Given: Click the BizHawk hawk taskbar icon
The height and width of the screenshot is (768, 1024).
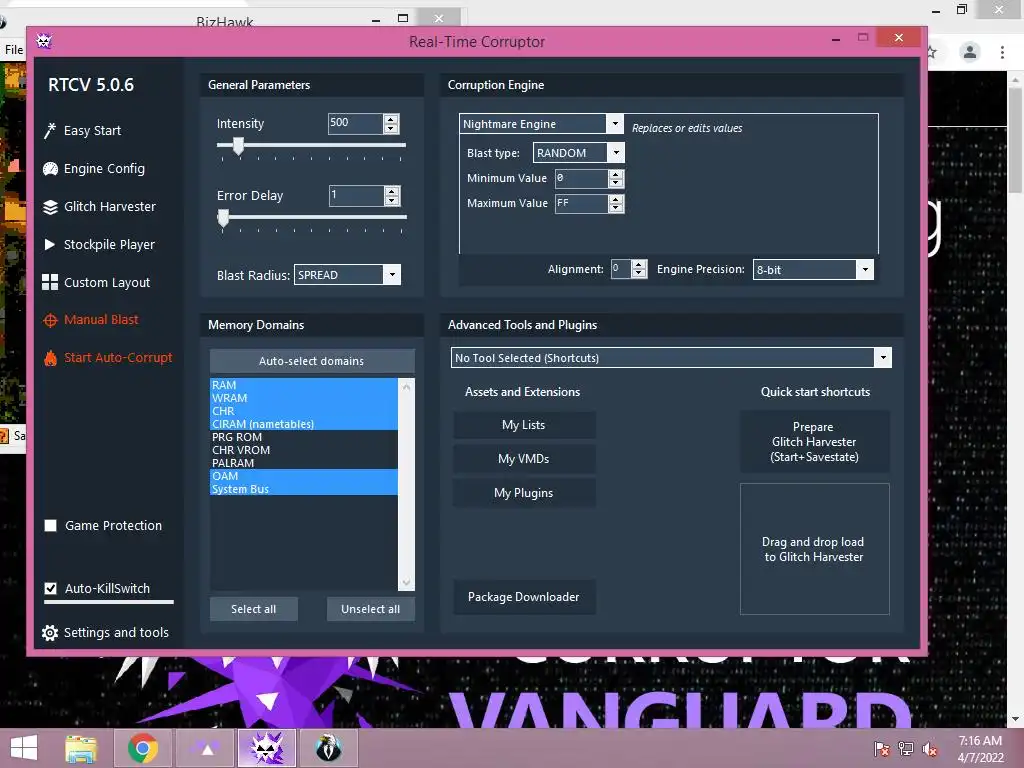Looking at the screenshot, I should tap(328, 748).
